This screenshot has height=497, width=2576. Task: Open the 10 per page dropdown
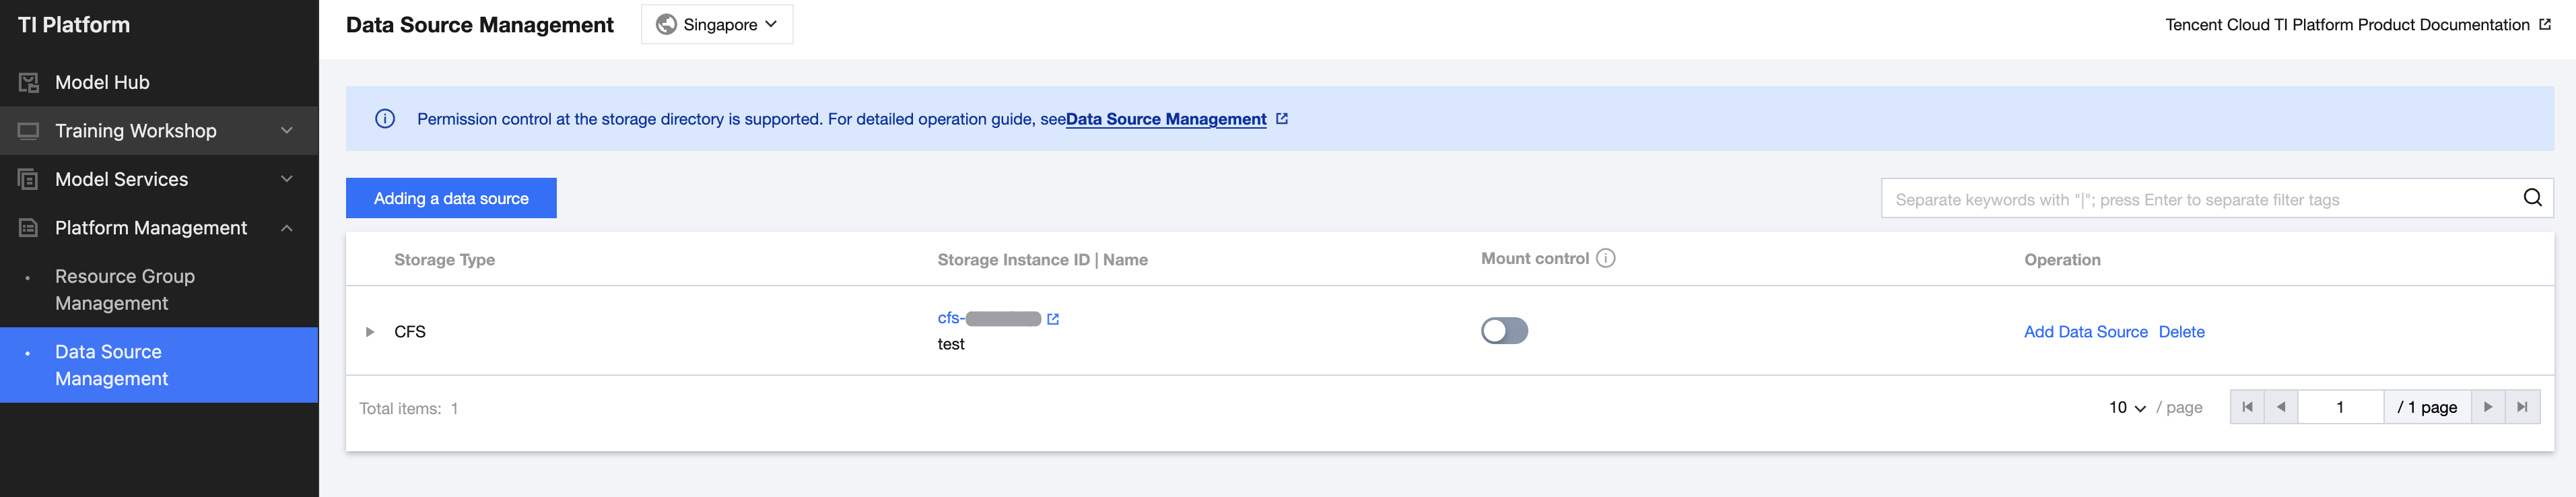coord(2127,408)
